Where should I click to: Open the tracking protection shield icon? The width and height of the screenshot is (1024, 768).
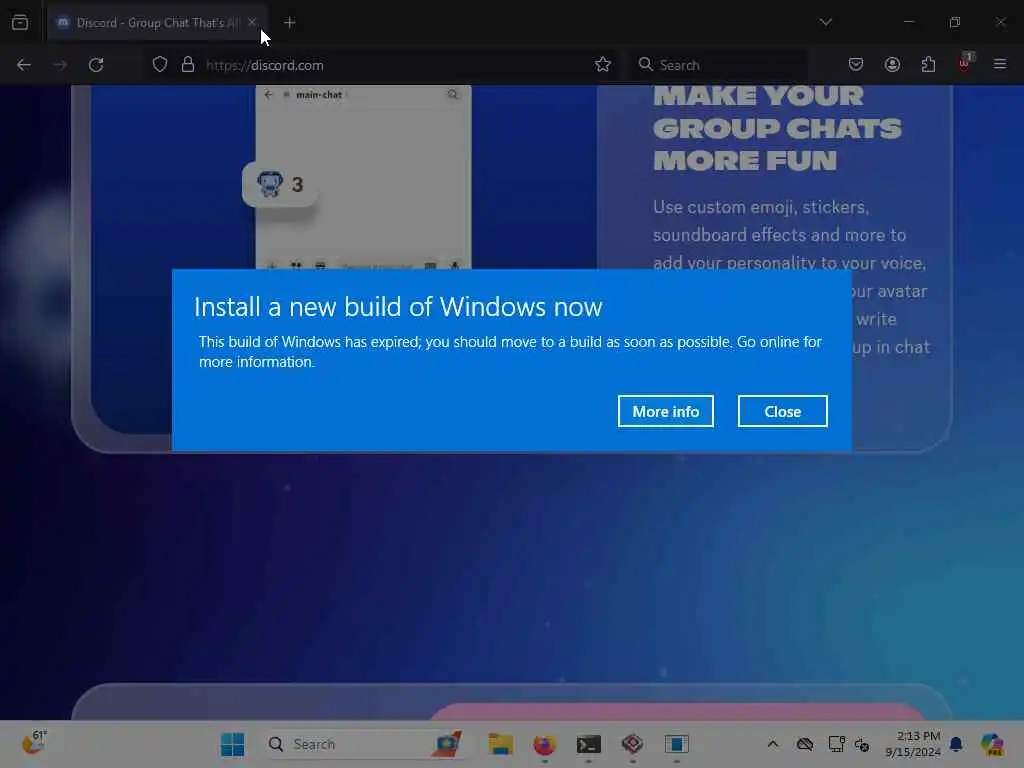[x=160, y=65]
